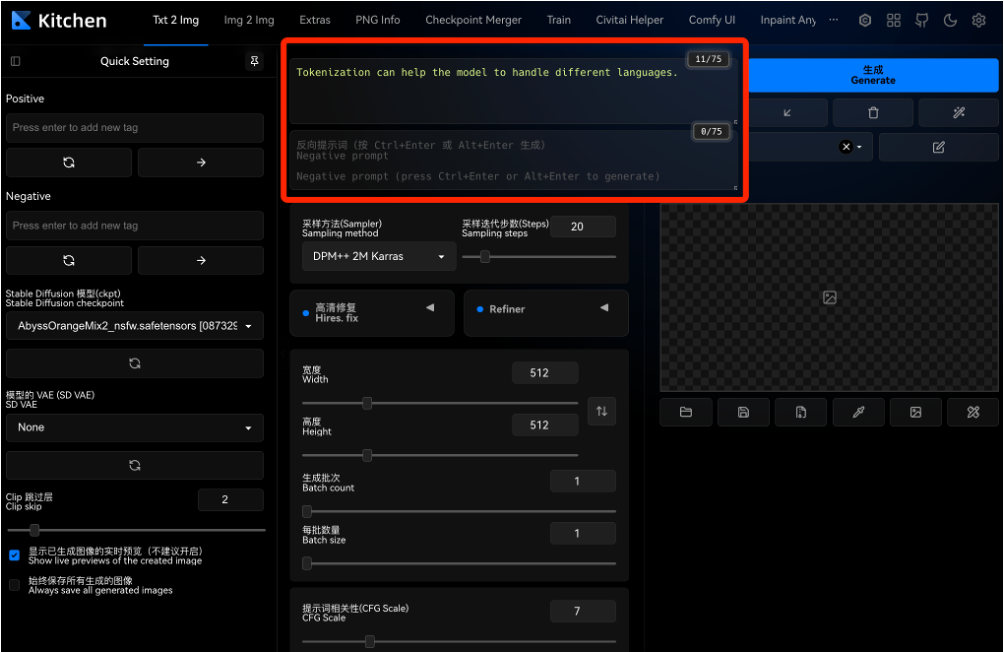Image resolution: width=1004 pixels, height=652 pixels.
Task: Refresh the Stable Diffusion checkpoint list
Action: click(x=134, y=364)
